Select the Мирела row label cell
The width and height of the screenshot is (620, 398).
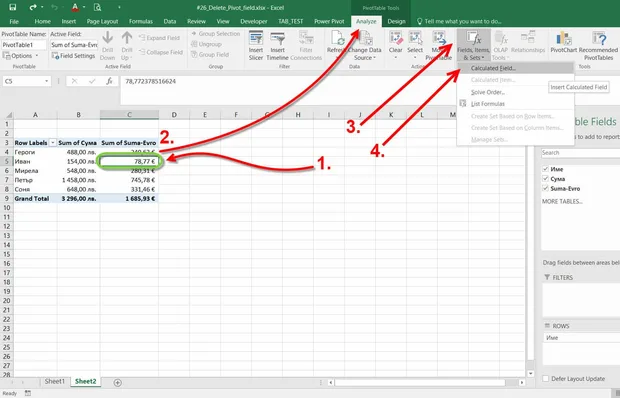click(x=35, y=171)
